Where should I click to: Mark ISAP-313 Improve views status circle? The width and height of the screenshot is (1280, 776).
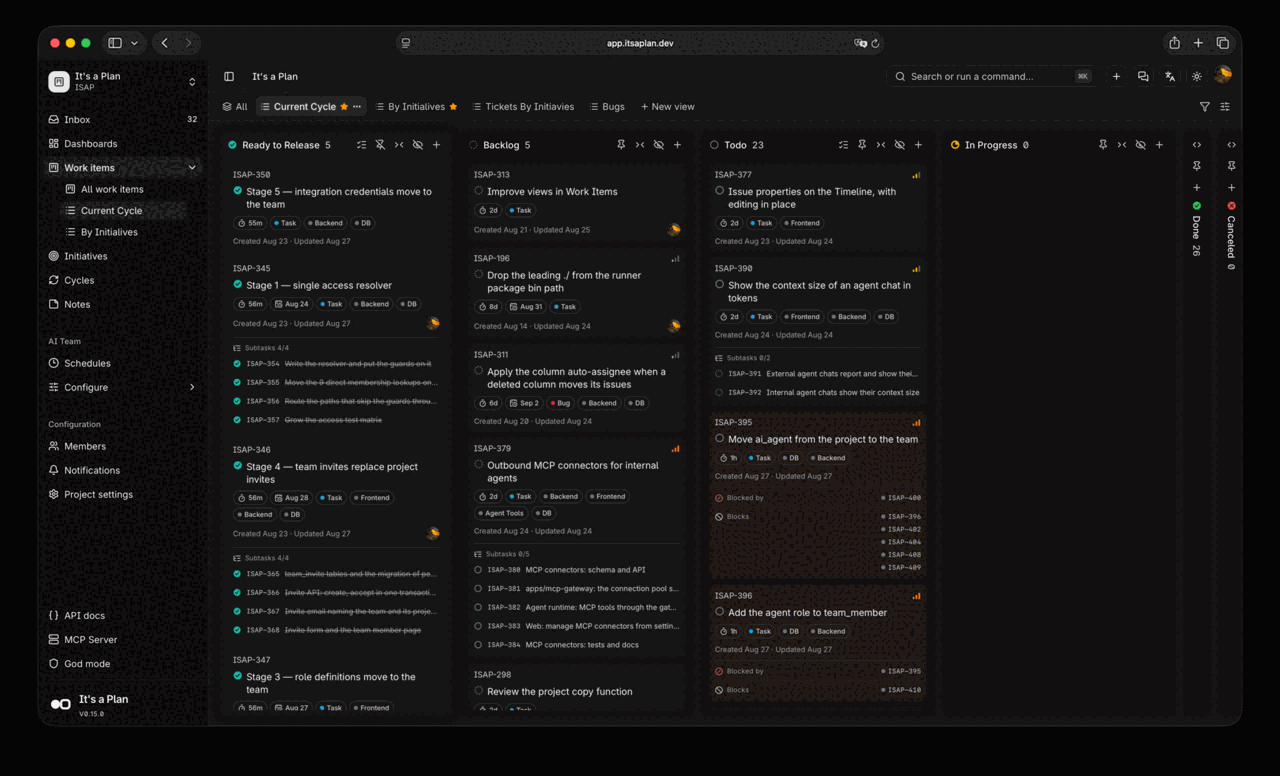point(479,191)
